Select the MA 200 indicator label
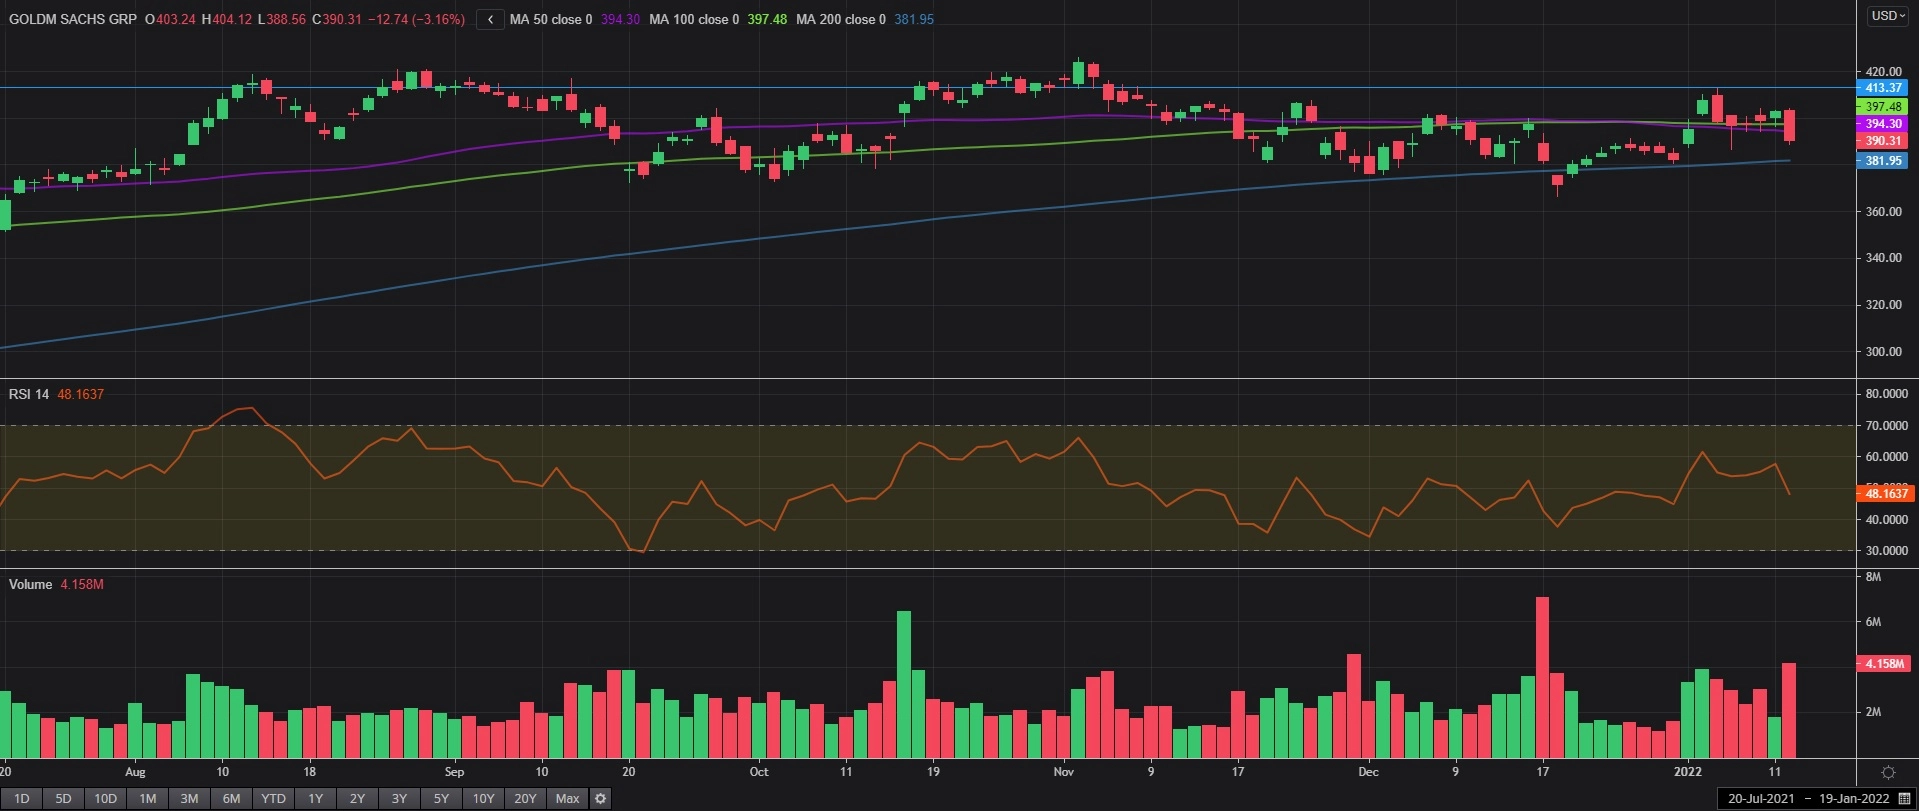1919x811 pixels. coord(840,19)
